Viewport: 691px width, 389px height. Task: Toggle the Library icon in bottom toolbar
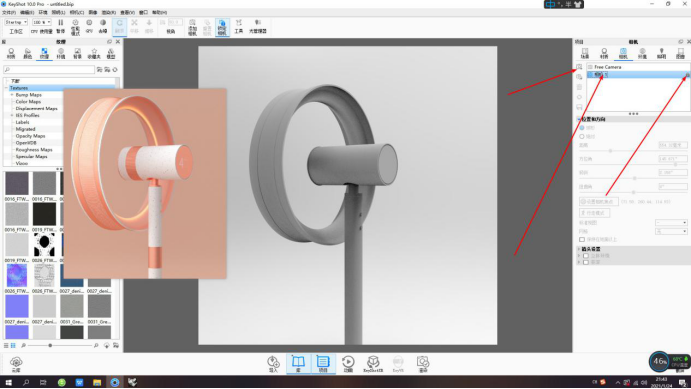[x=298, y=364]
